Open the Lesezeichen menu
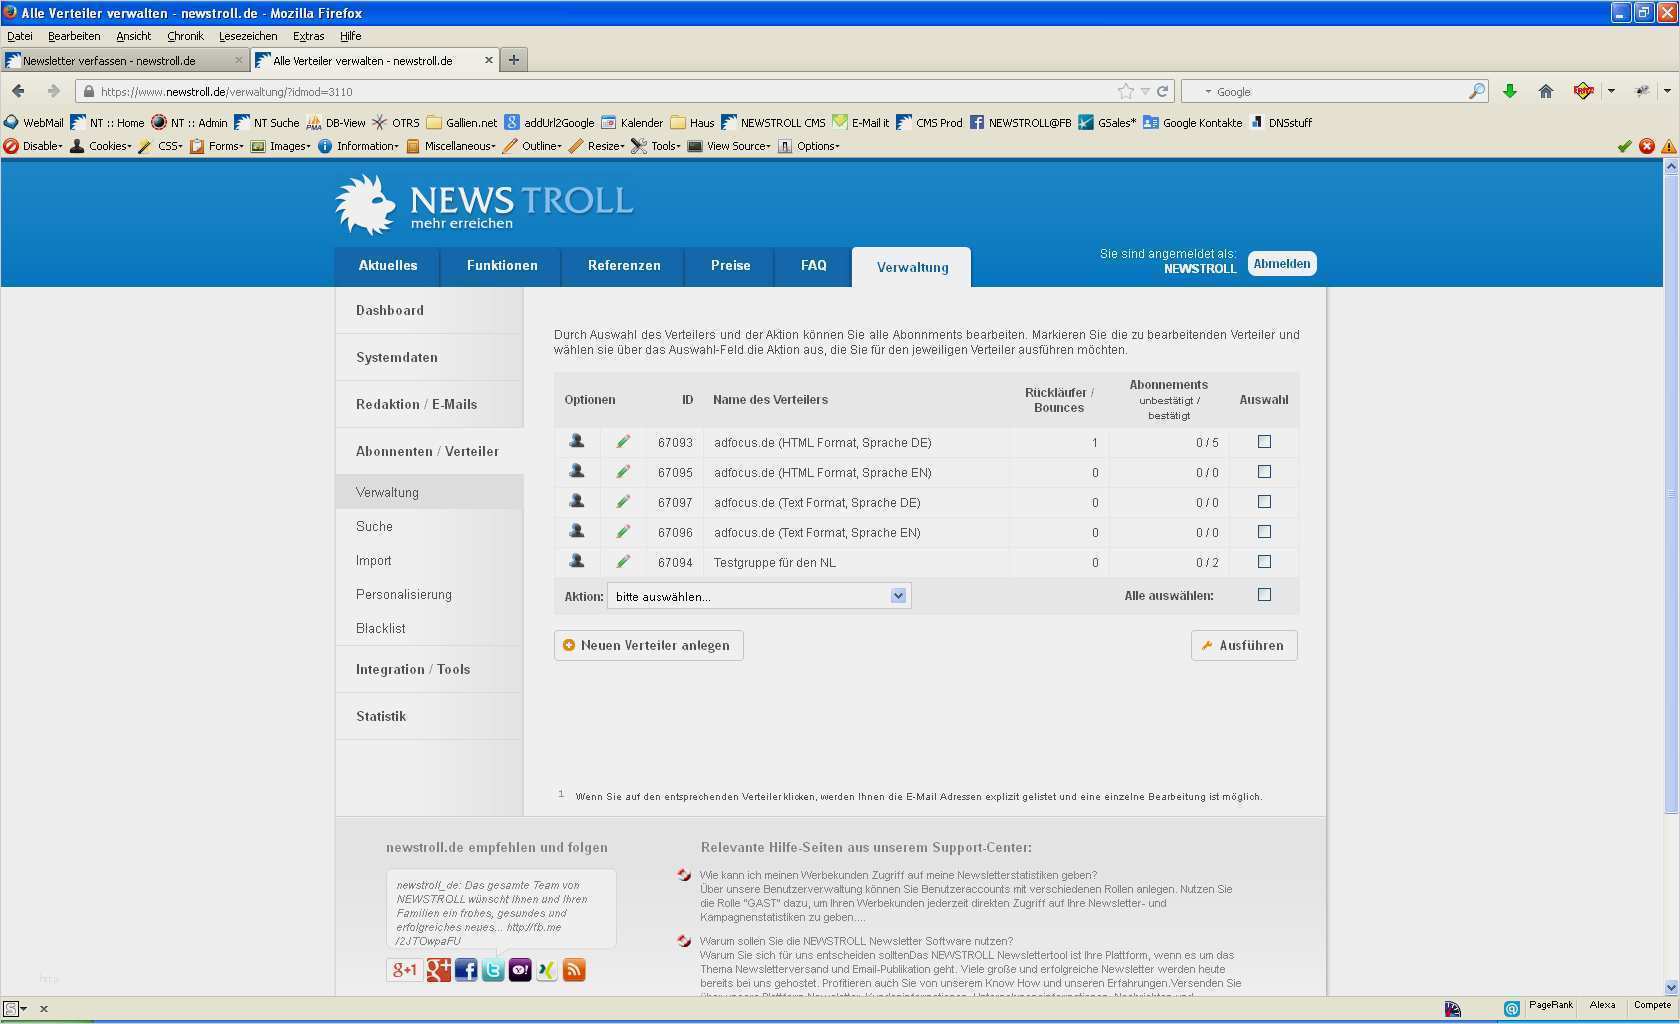 (x=248, y=36)
